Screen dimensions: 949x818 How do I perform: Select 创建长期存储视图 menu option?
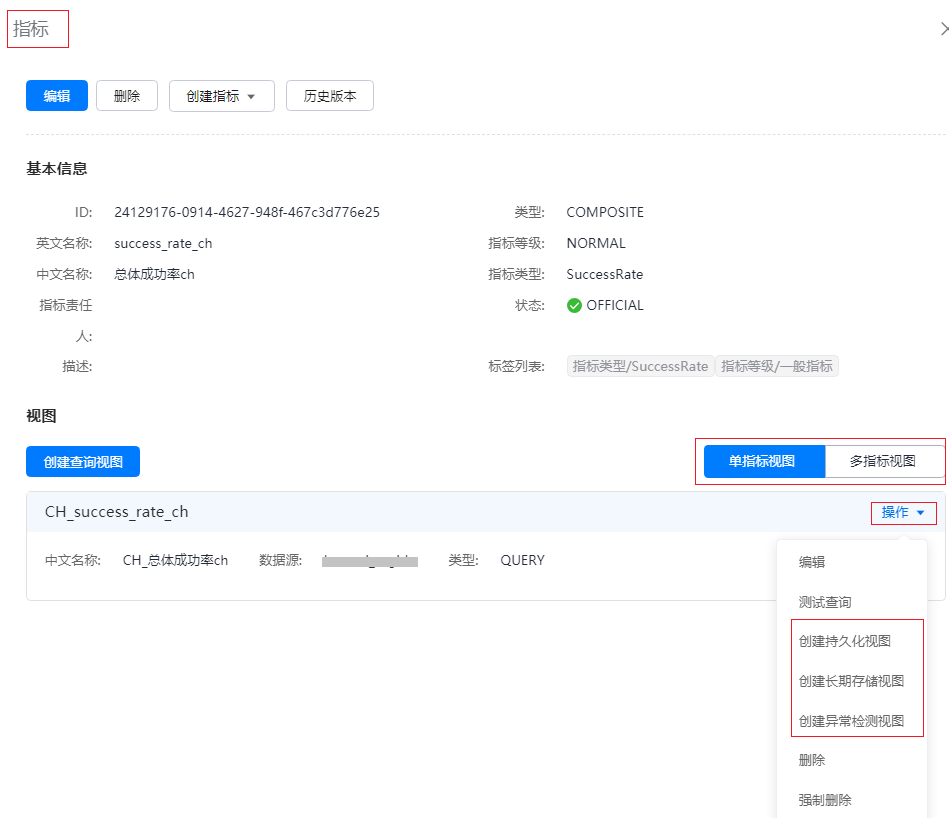pyautogui.click(x=851, y=681)
